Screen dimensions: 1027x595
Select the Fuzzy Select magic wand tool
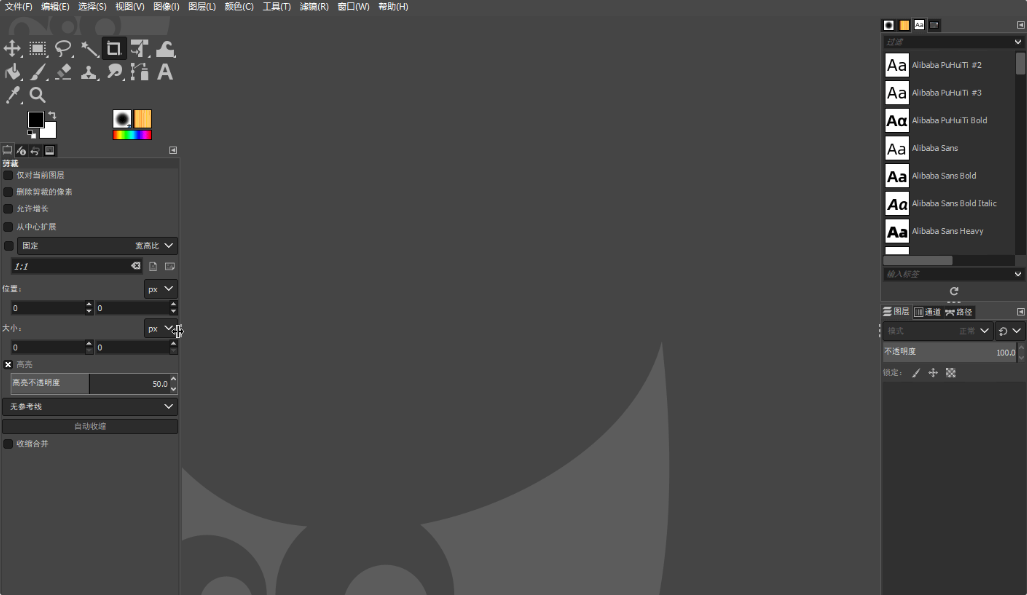[x=88, y=48]
